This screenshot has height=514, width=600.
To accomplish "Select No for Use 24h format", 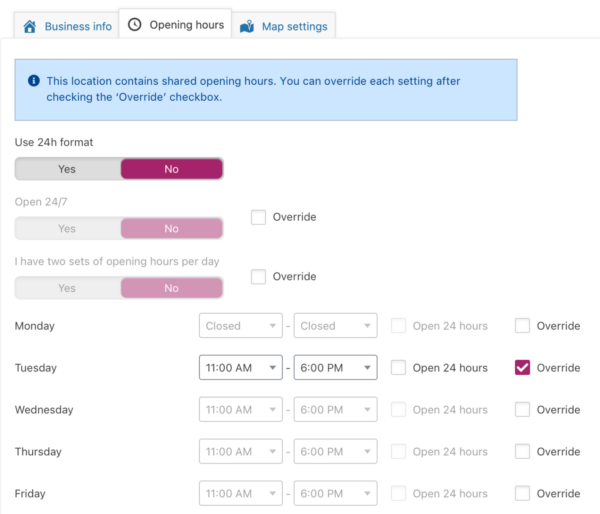I will pos(171,169).
